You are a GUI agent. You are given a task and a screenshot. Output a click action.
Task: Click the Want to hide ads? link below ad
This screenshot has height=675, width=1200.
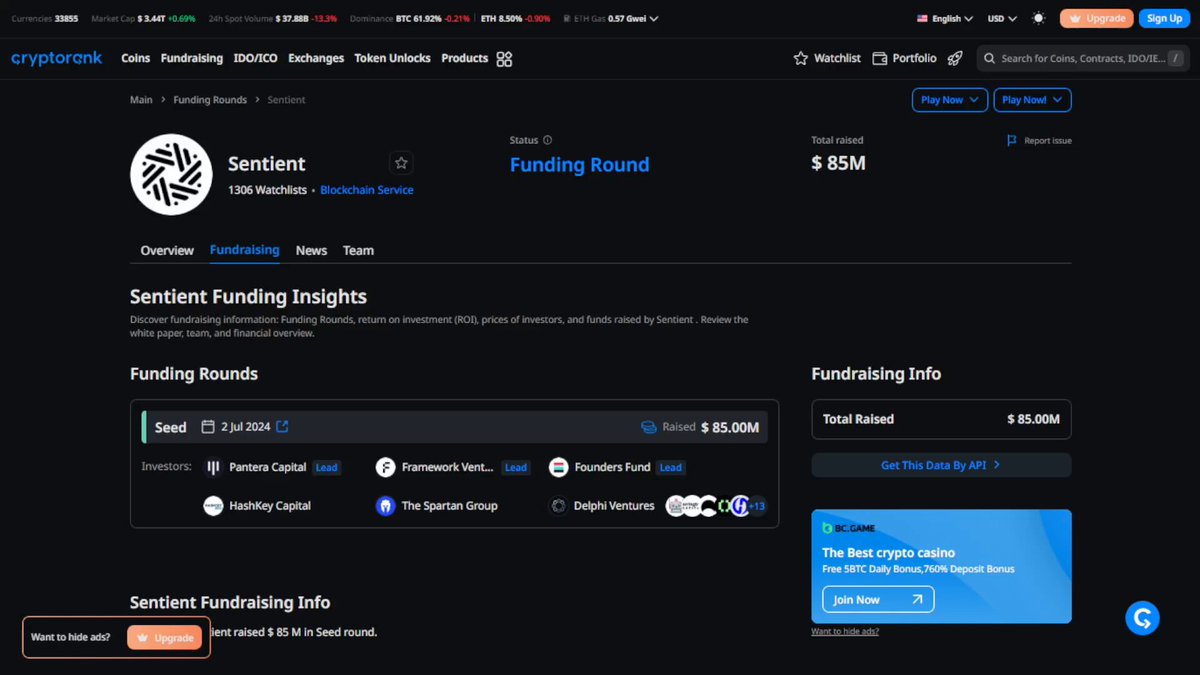pos(845,632)
